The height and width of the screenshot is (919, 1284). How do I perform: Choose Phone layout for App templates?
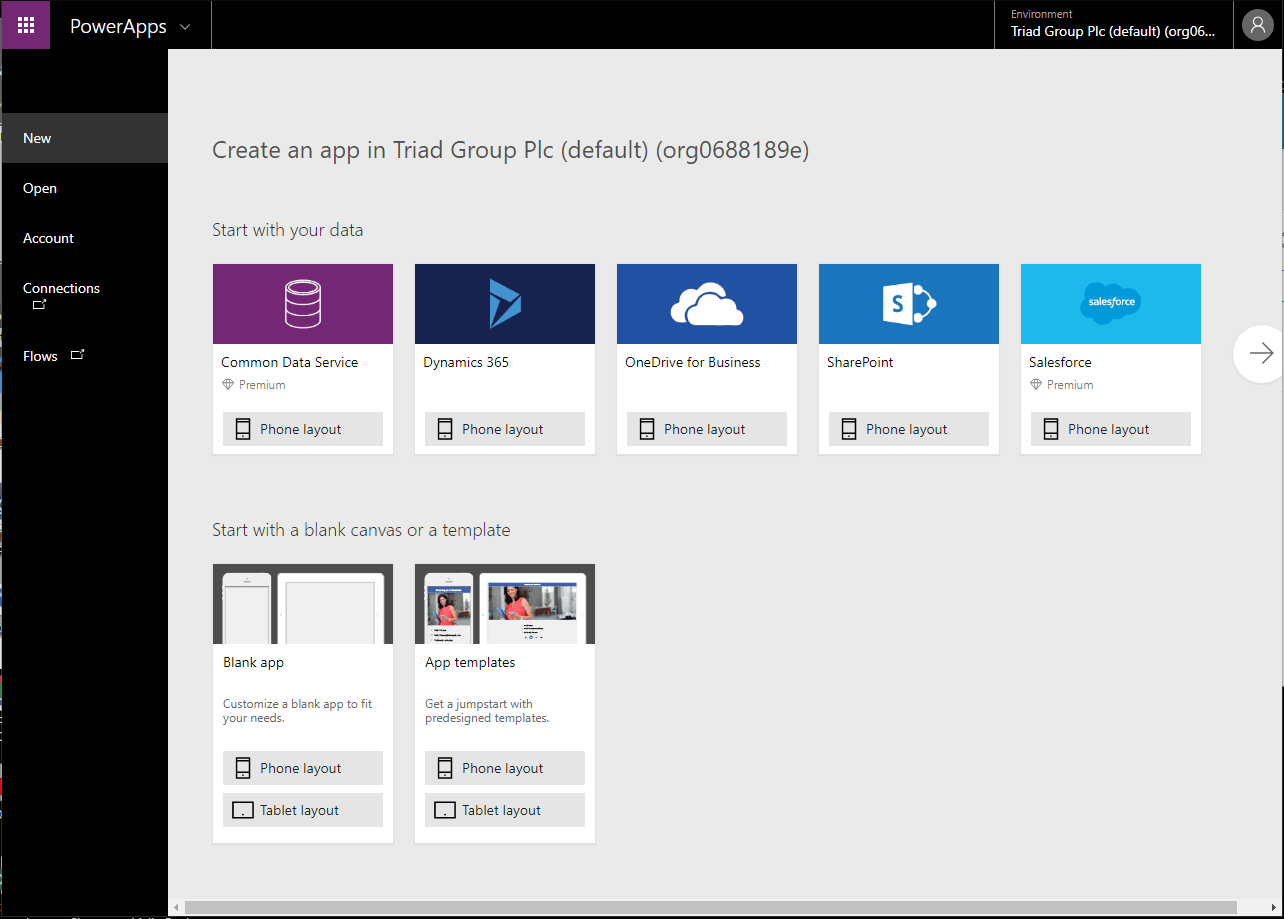click(x=505, y=768)
